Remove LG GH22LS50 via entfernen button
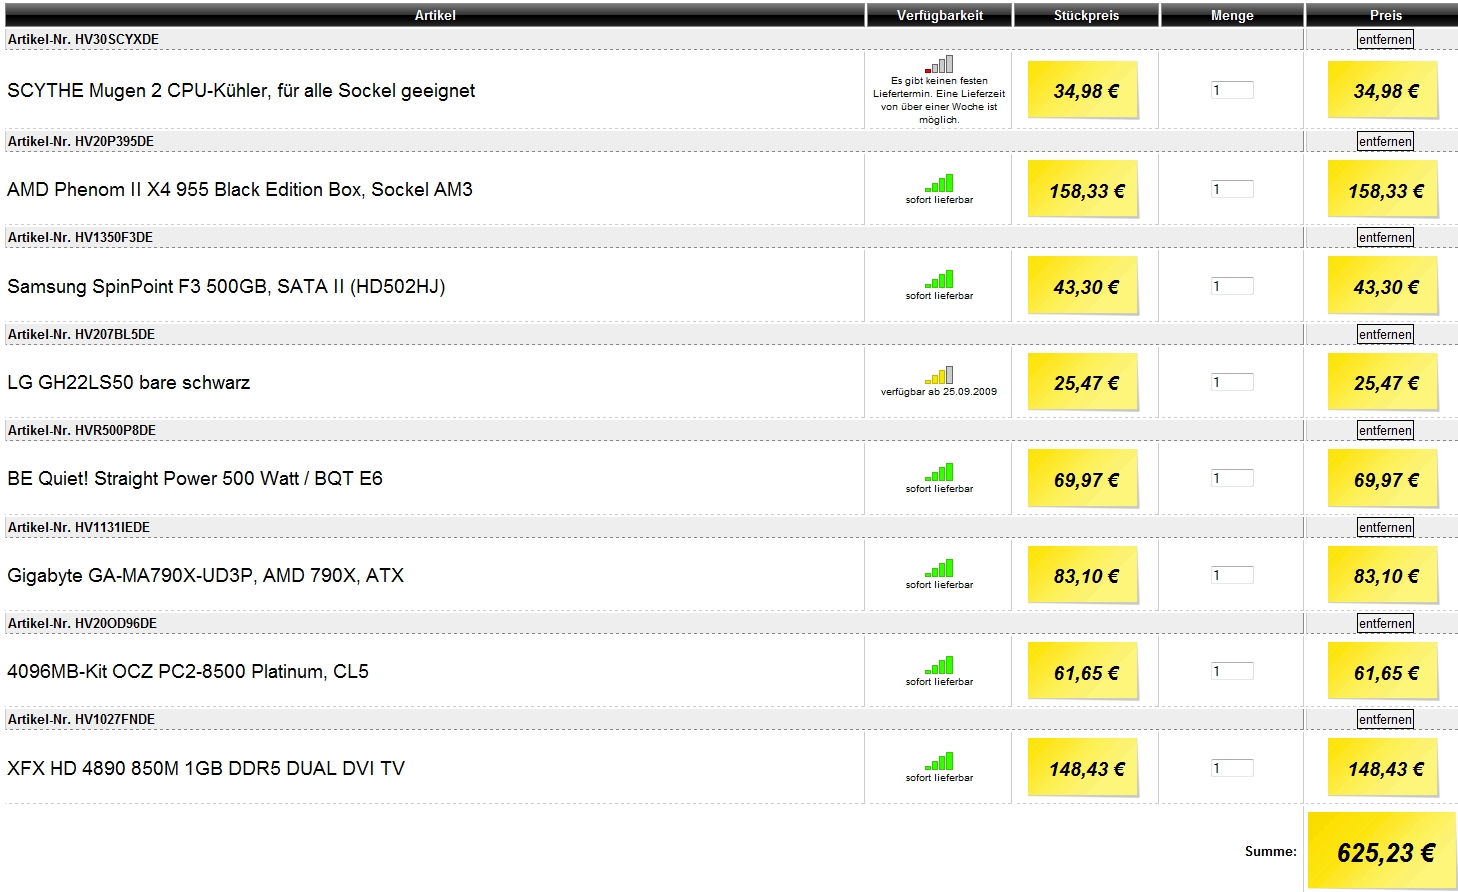Viewport: 1458px width, 892px height. pyautogui.click(x=1385, y=334)
